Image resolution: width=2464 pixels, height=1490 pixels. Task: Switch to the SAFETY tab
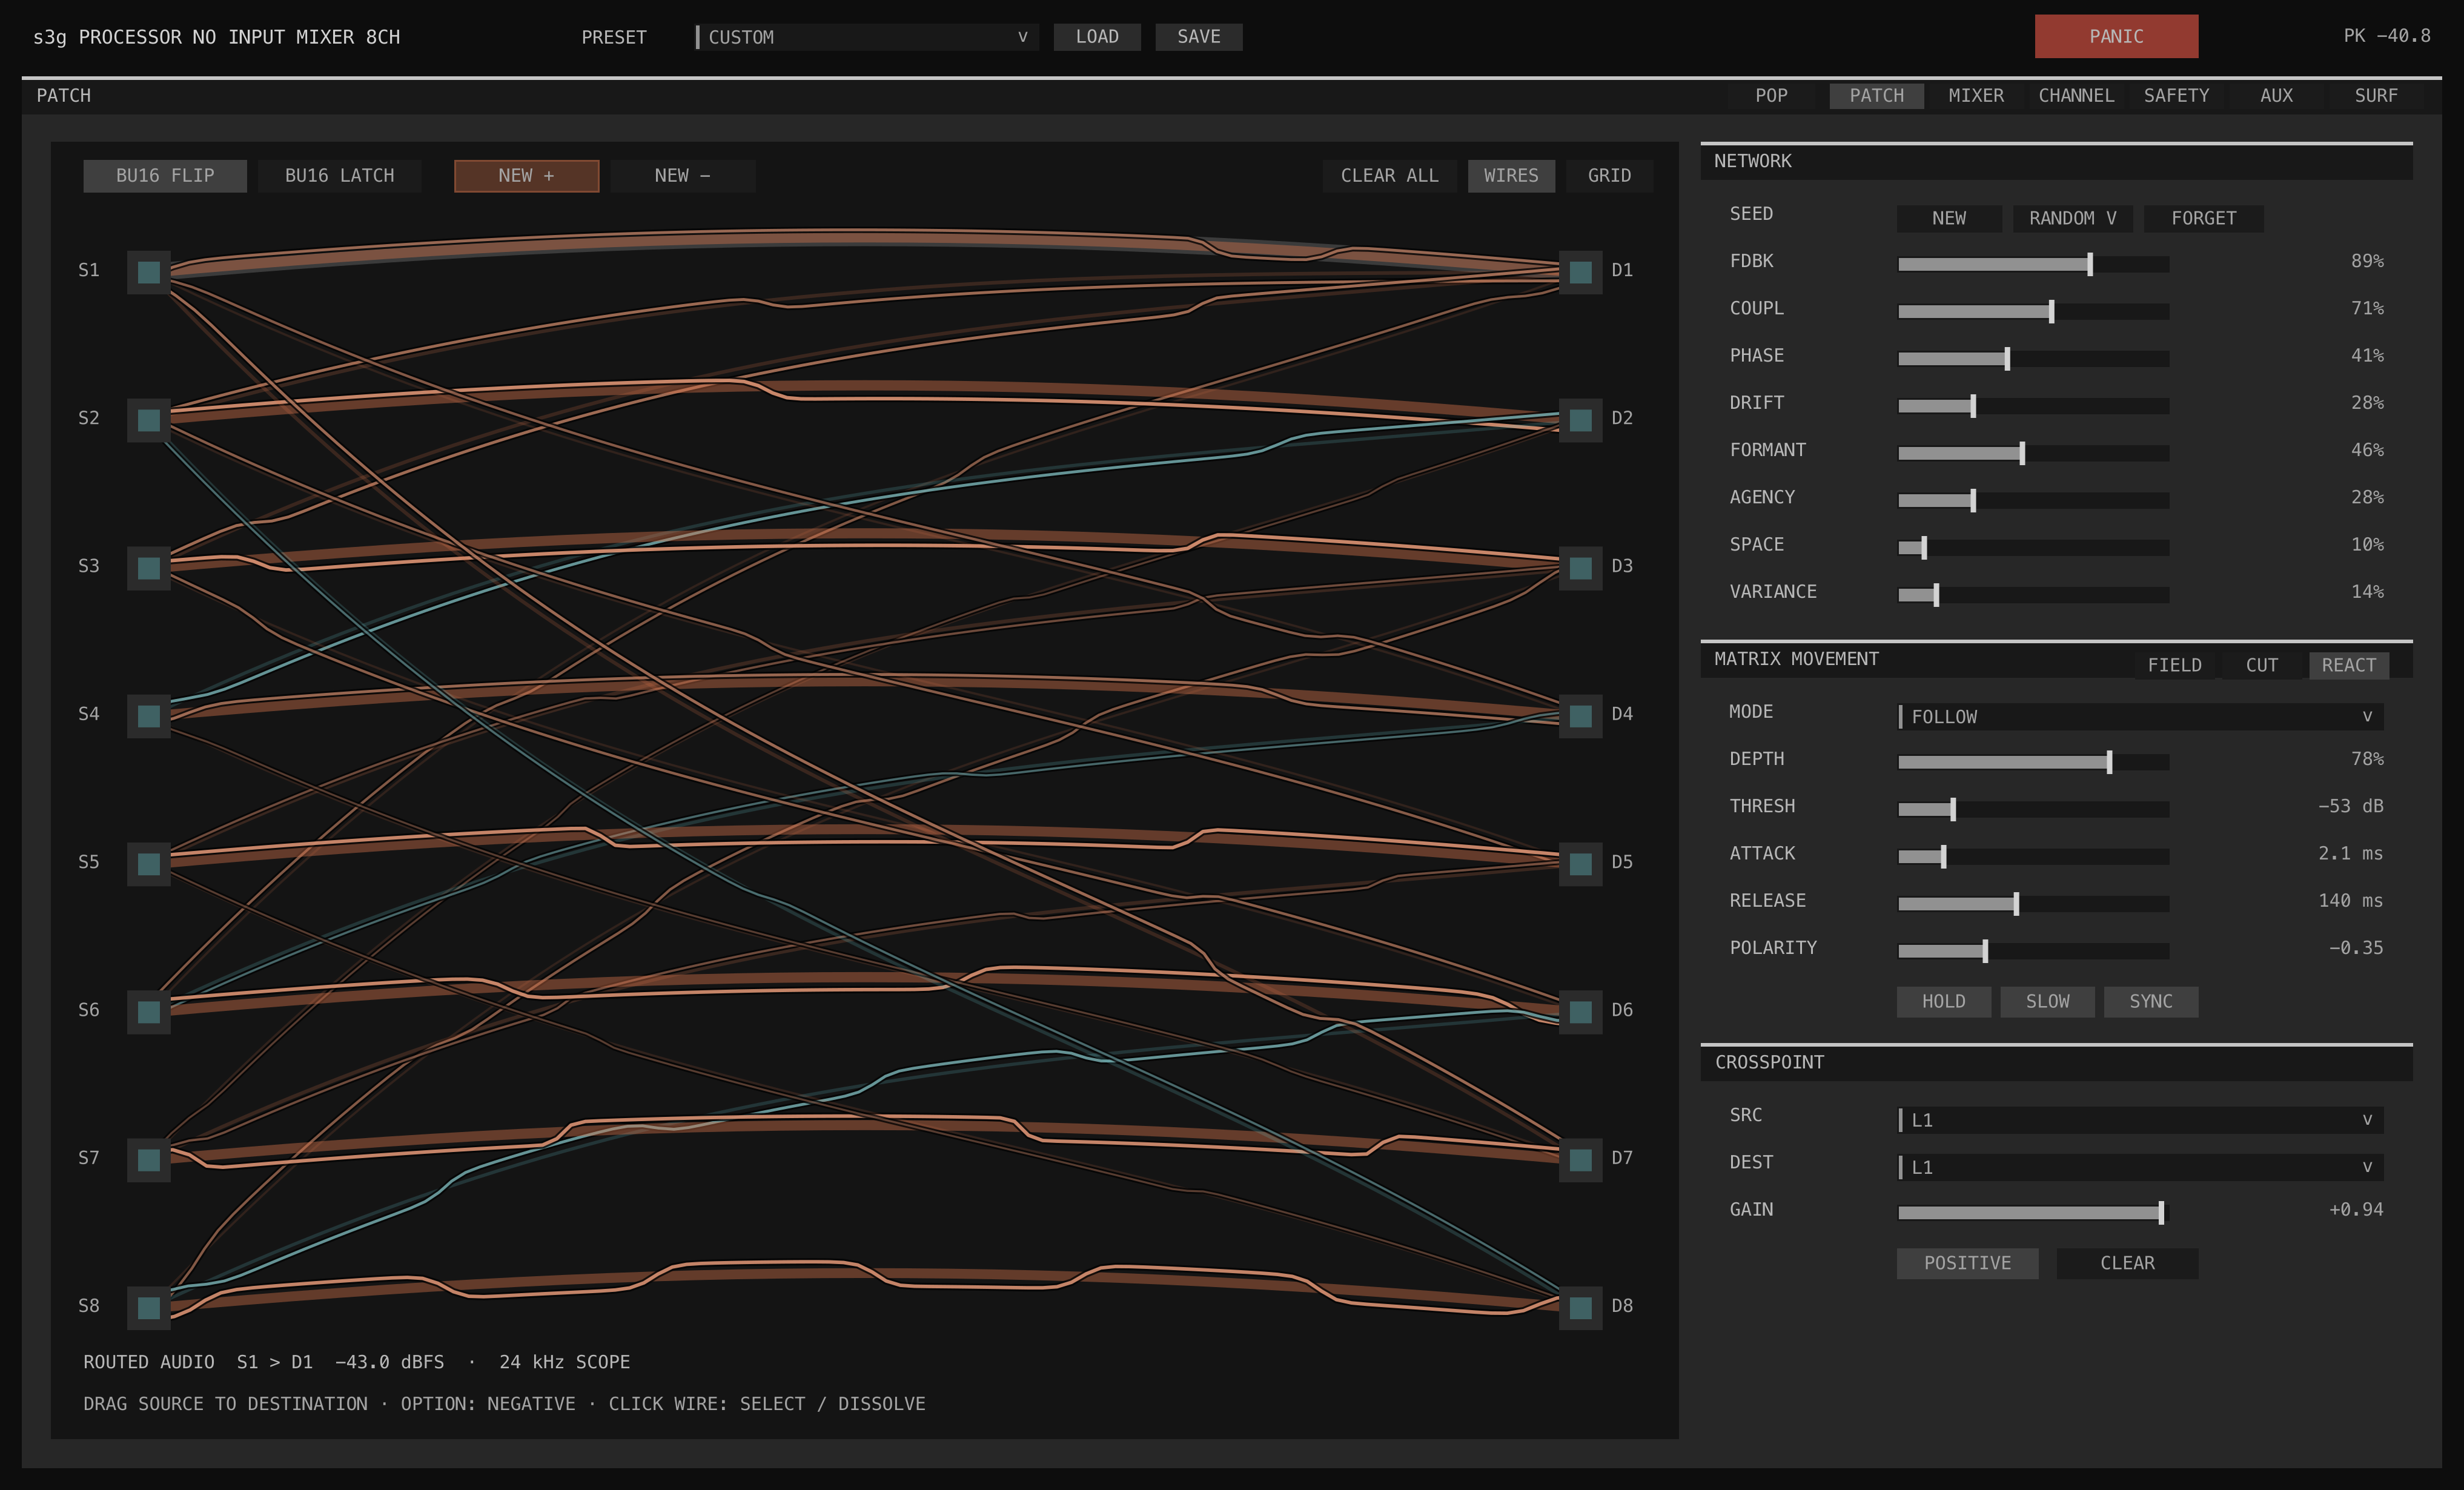(2176, 96)
